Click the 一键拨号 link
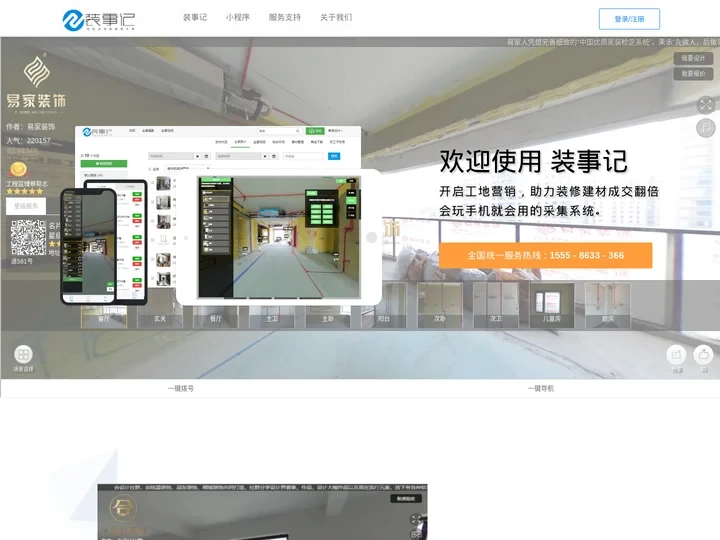Image resolution: width=720 pixels, height=540 pixels. (181, 388)
